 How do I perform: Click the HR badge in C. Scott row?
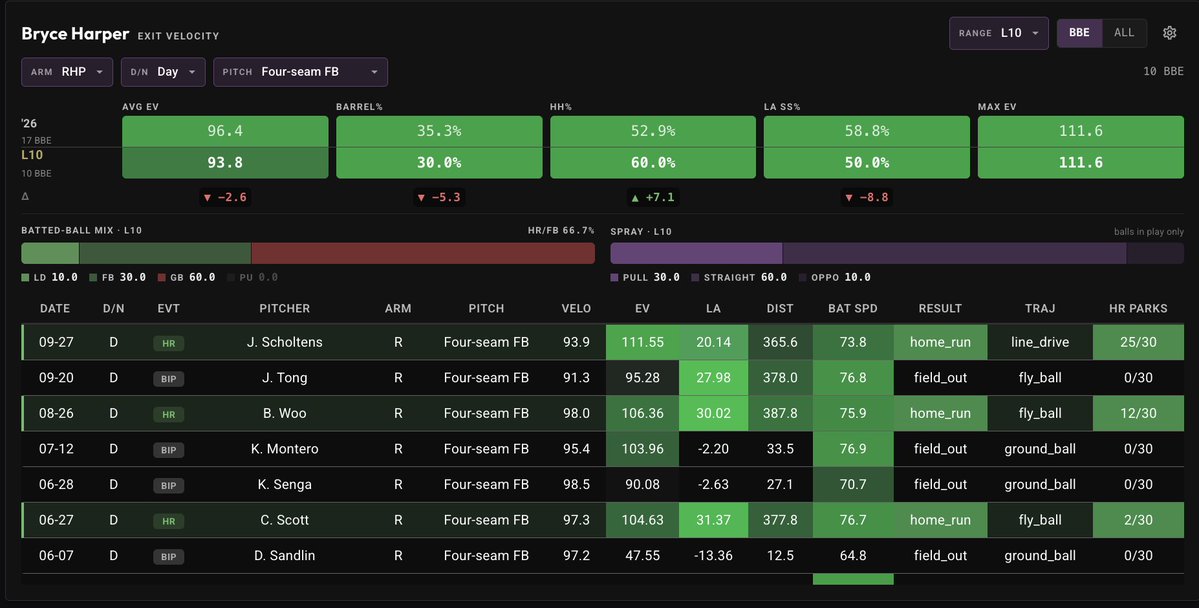click(168, 521)
